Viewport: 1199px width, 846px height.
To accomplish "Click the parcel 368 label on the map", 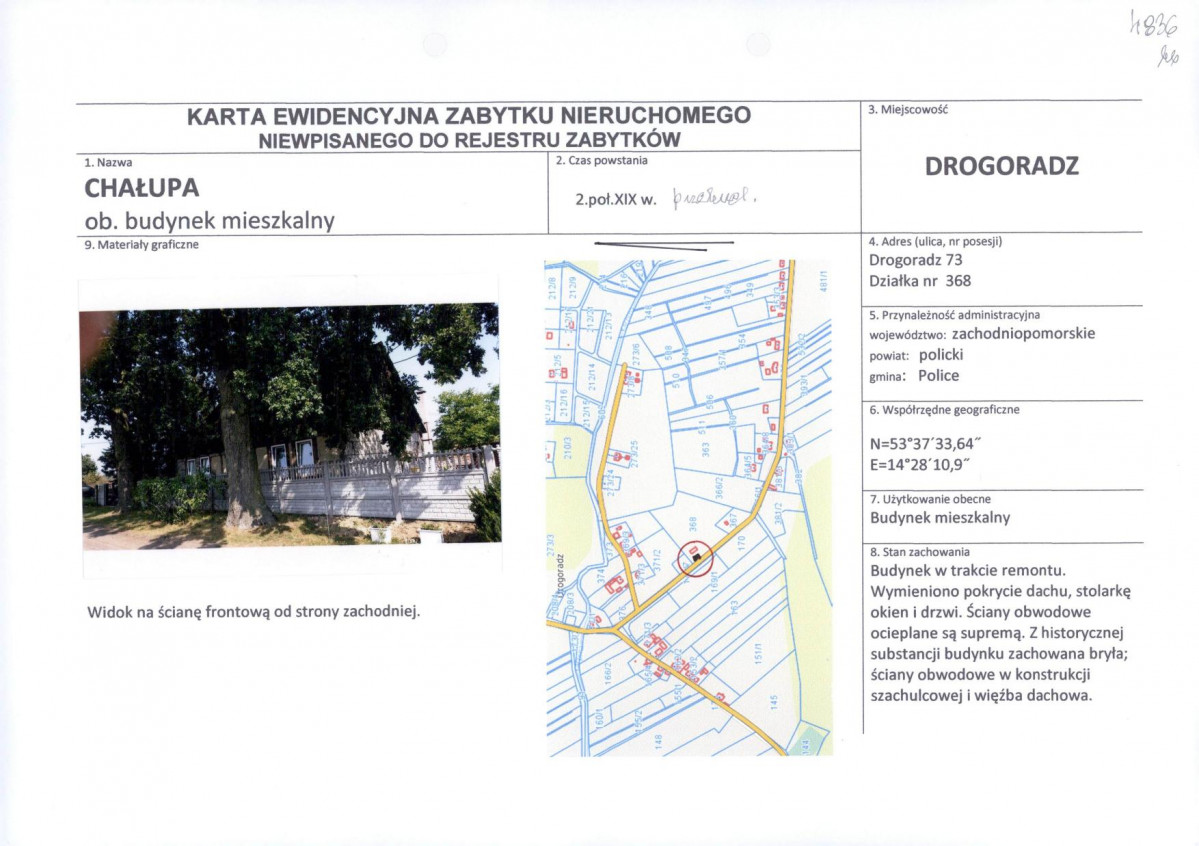I will click(693, 524).
